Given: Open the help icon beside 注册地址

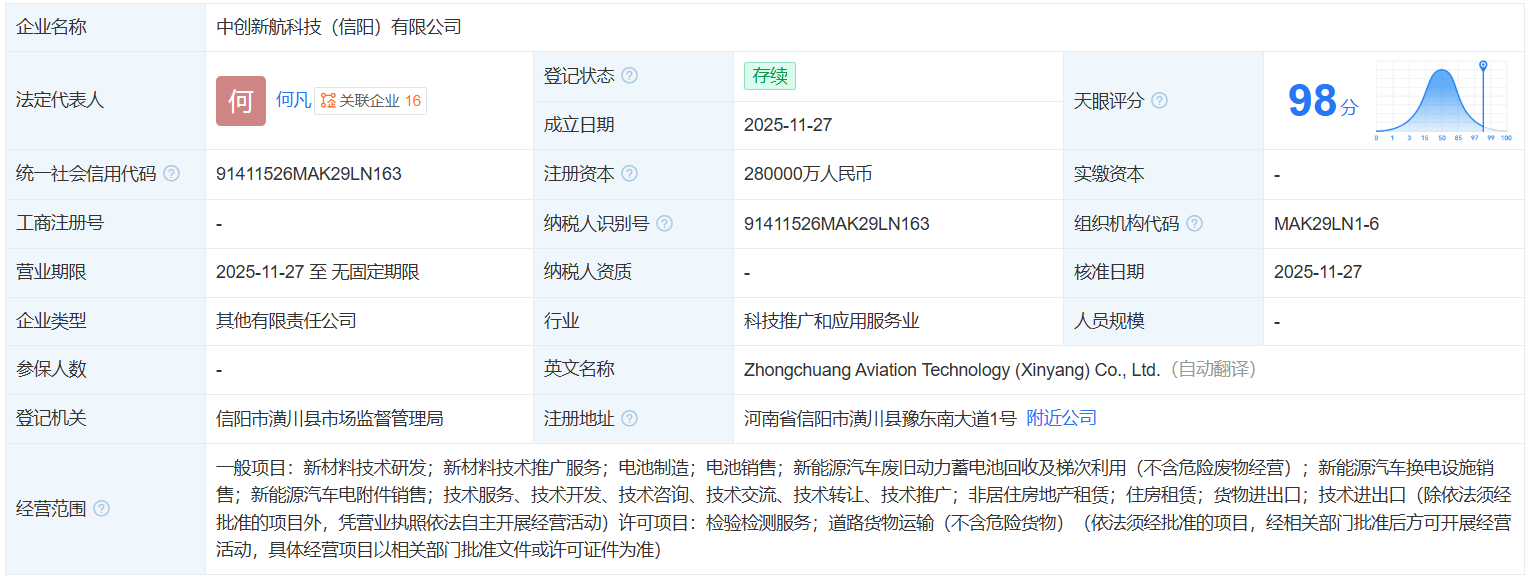Looking at the screenshot, I should click(x=629, y=418).
